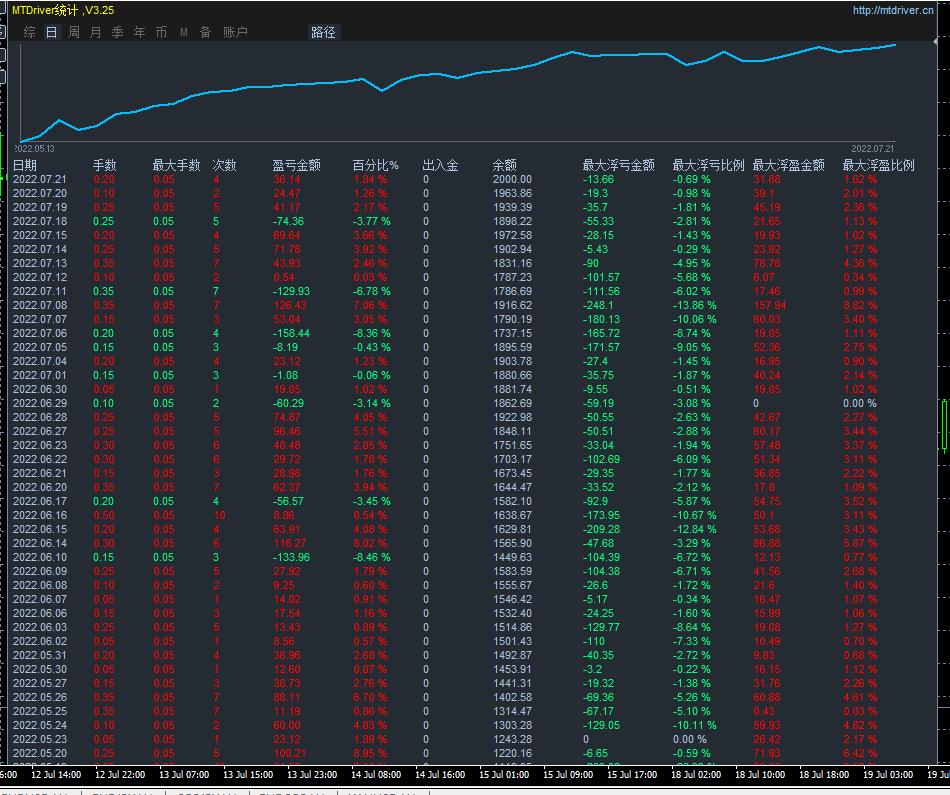950x795 pixels.
Task: Select the M tab
Action: 184,32
